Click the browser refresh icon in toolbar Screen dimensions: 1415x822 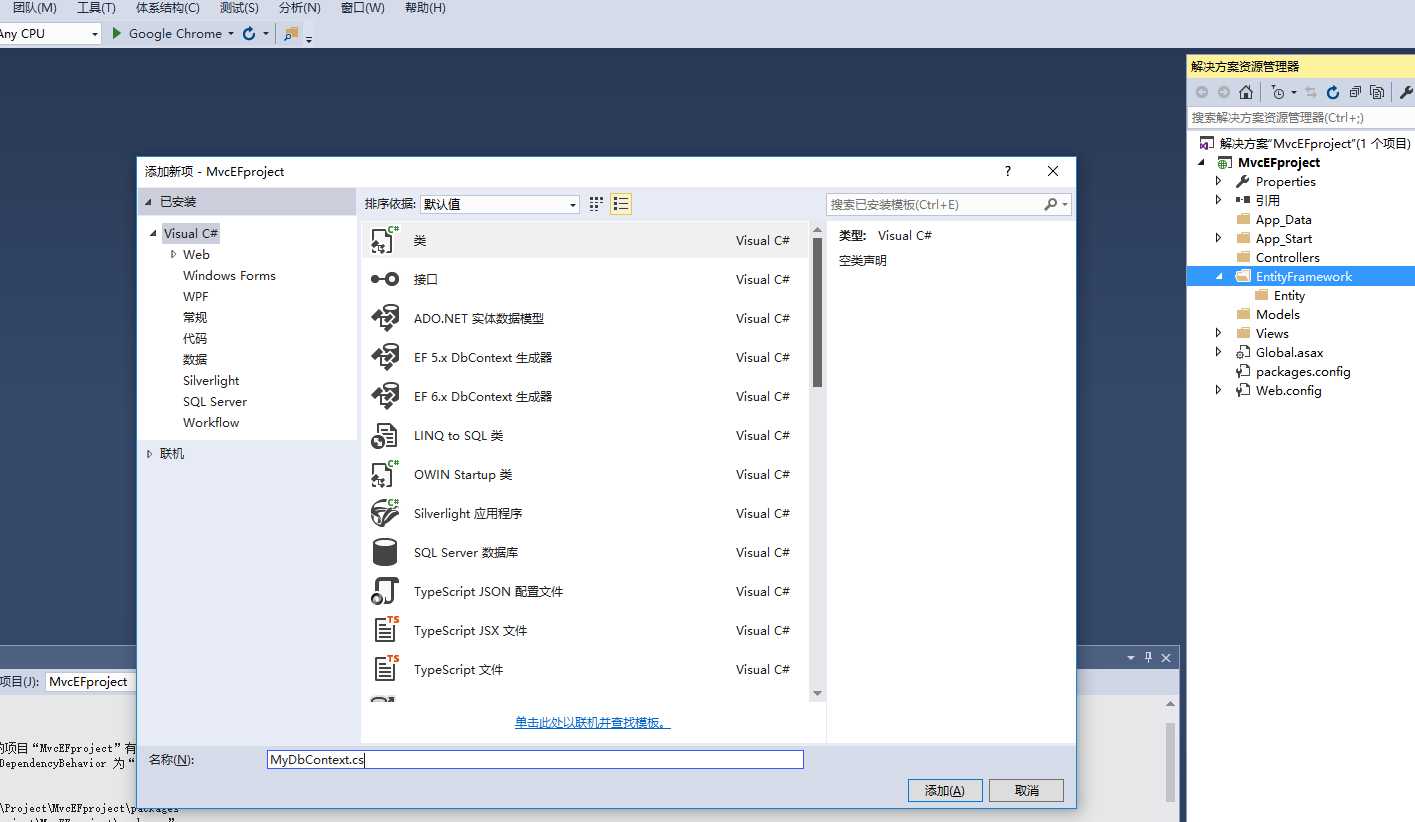(x=249, y=33)
